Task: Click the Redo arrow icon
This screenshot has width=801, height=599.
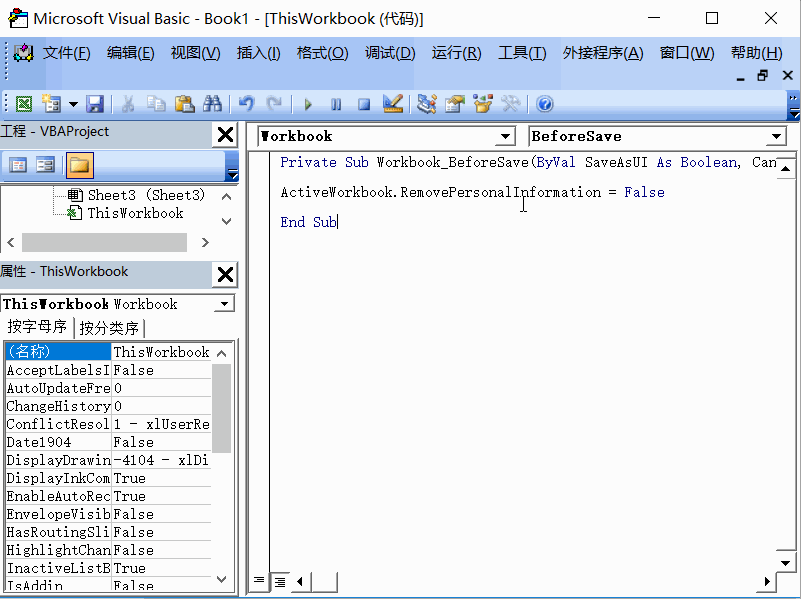Action: 275,104
